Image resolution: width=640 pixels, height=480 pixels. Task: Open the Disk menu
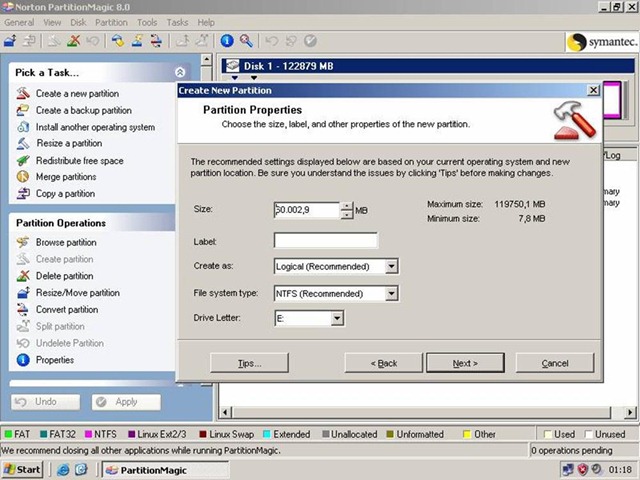78,22
